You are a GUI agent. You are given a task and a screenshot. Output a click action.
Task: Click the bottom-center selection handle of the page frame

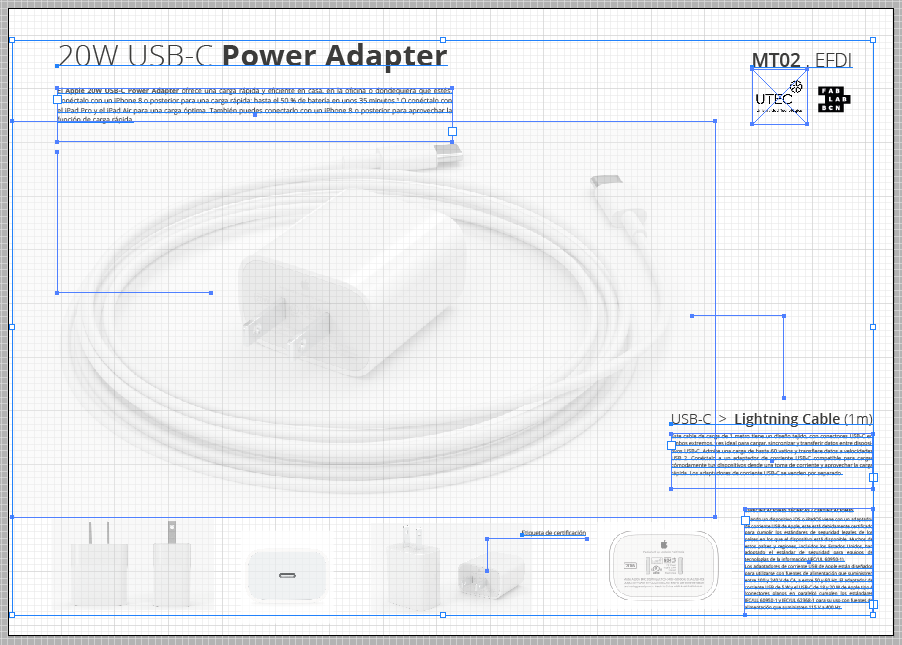pos(443,614)
